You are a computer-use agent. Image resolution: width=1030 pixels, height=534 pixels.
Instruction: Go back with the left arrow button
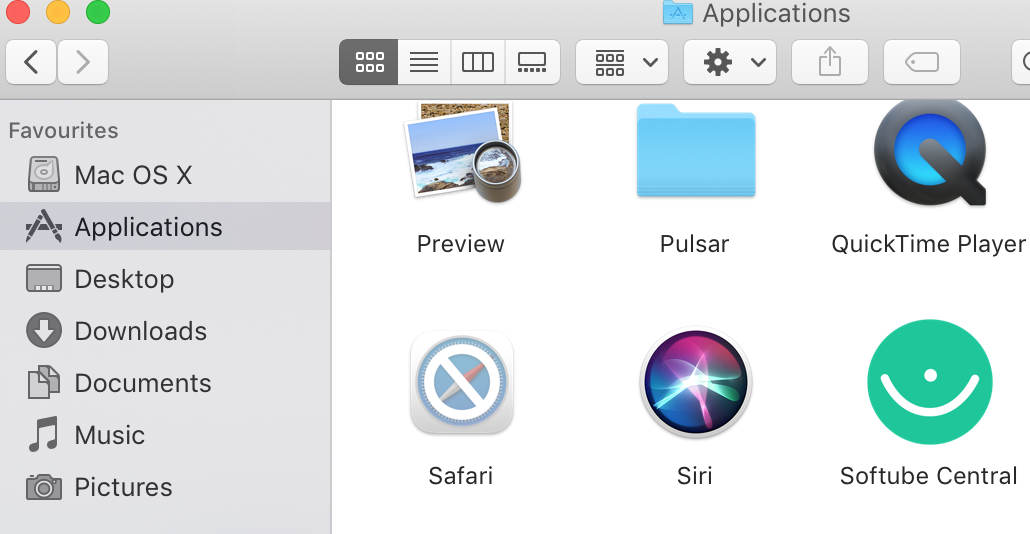[x=31, y=62]
